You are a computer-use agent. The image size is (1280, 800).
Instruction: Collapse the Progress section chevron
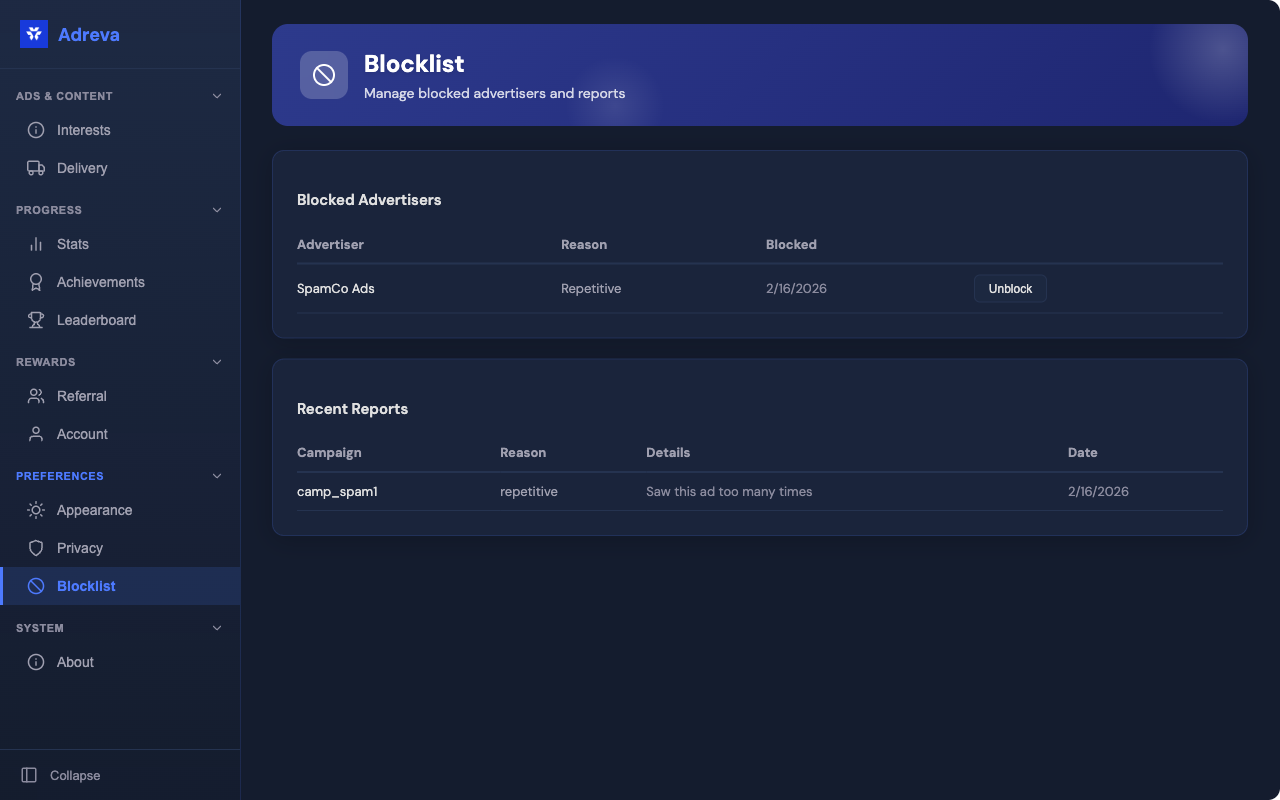click(x=217, y=210)
